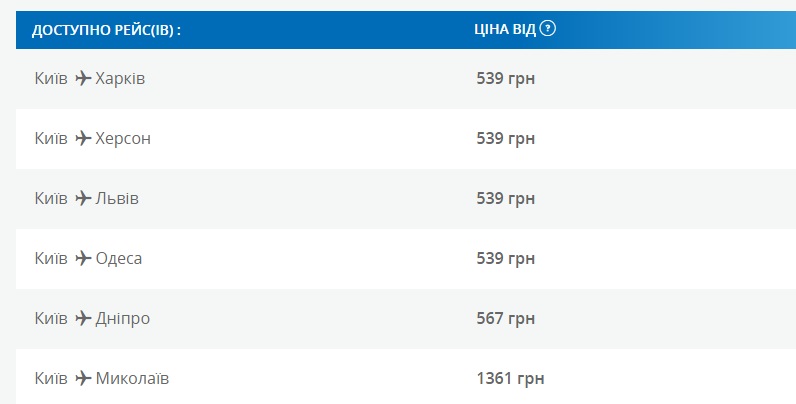Click the airplane icon in Київ–Харків row
The height and width of the screenshot is (404, 796).
pyautogui.click(x=83, y=78)
